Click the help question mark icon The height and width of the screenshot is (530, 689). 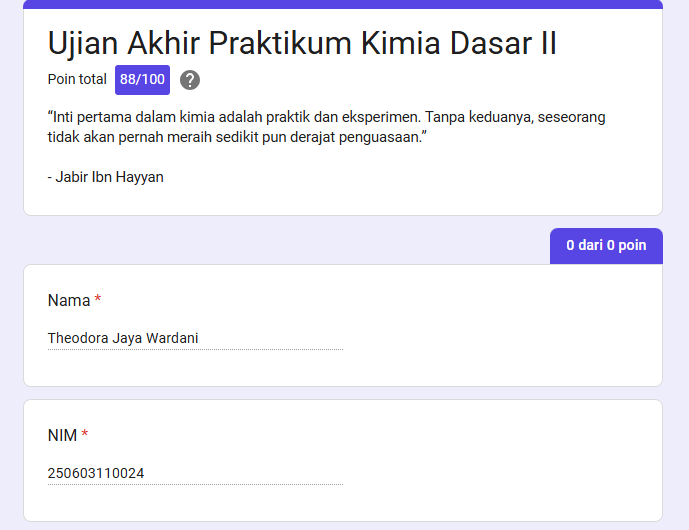190,80
